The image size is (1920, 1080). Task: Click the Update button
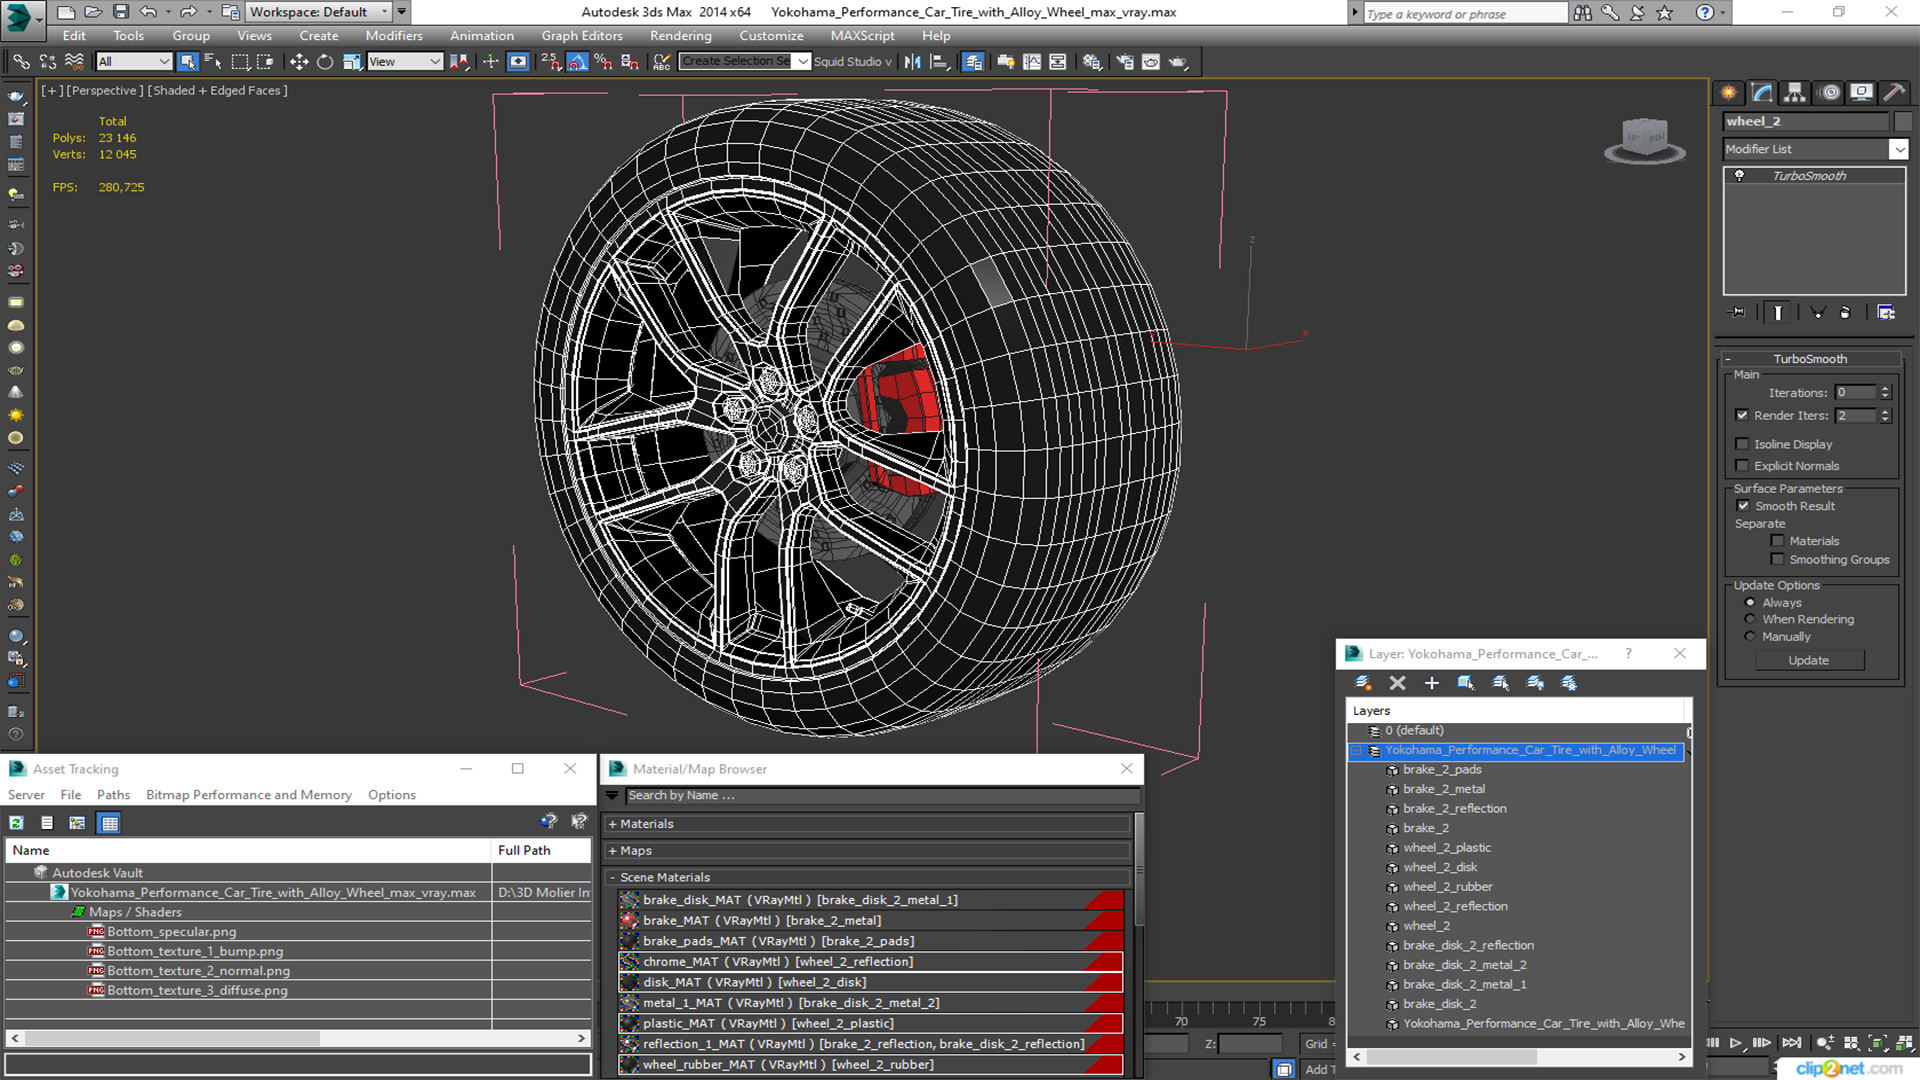[1808, 661]
